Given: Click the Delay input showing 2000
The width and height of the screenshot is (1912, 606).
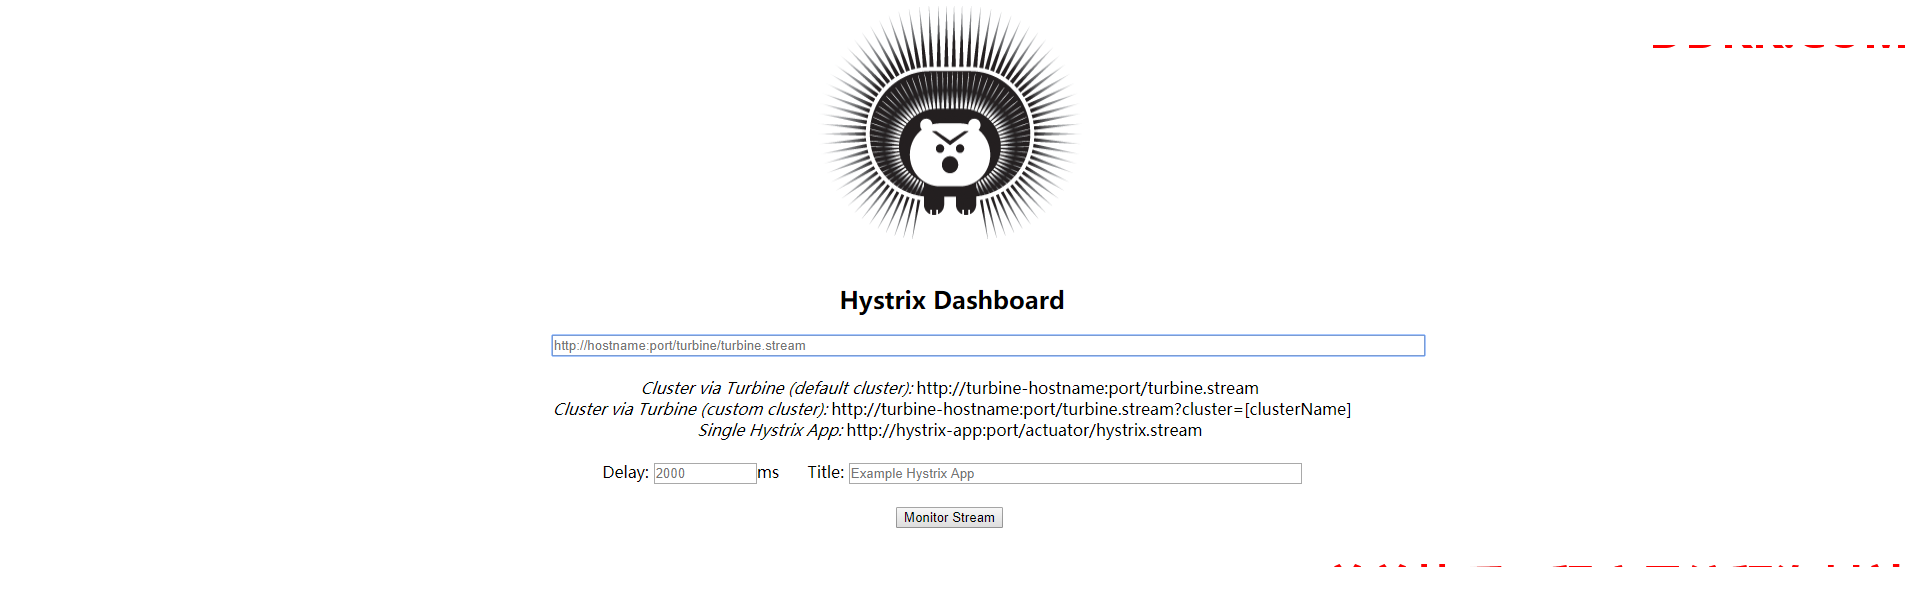Looking at the screenshot, I should pyautogui.click(x=705, y=473).
